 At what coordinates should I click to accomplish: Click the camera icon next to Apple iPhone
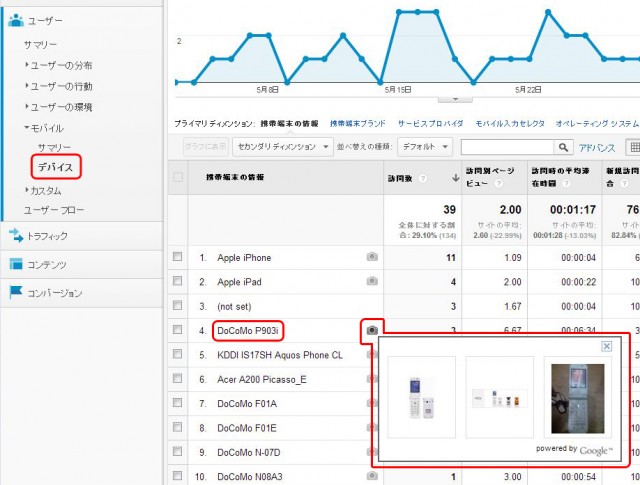coord(372,257)
